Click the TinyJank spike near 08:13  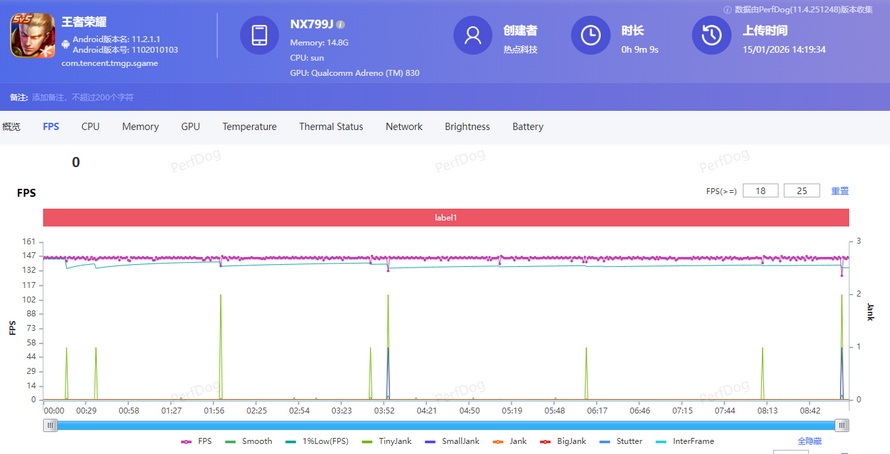click(762, 373)
